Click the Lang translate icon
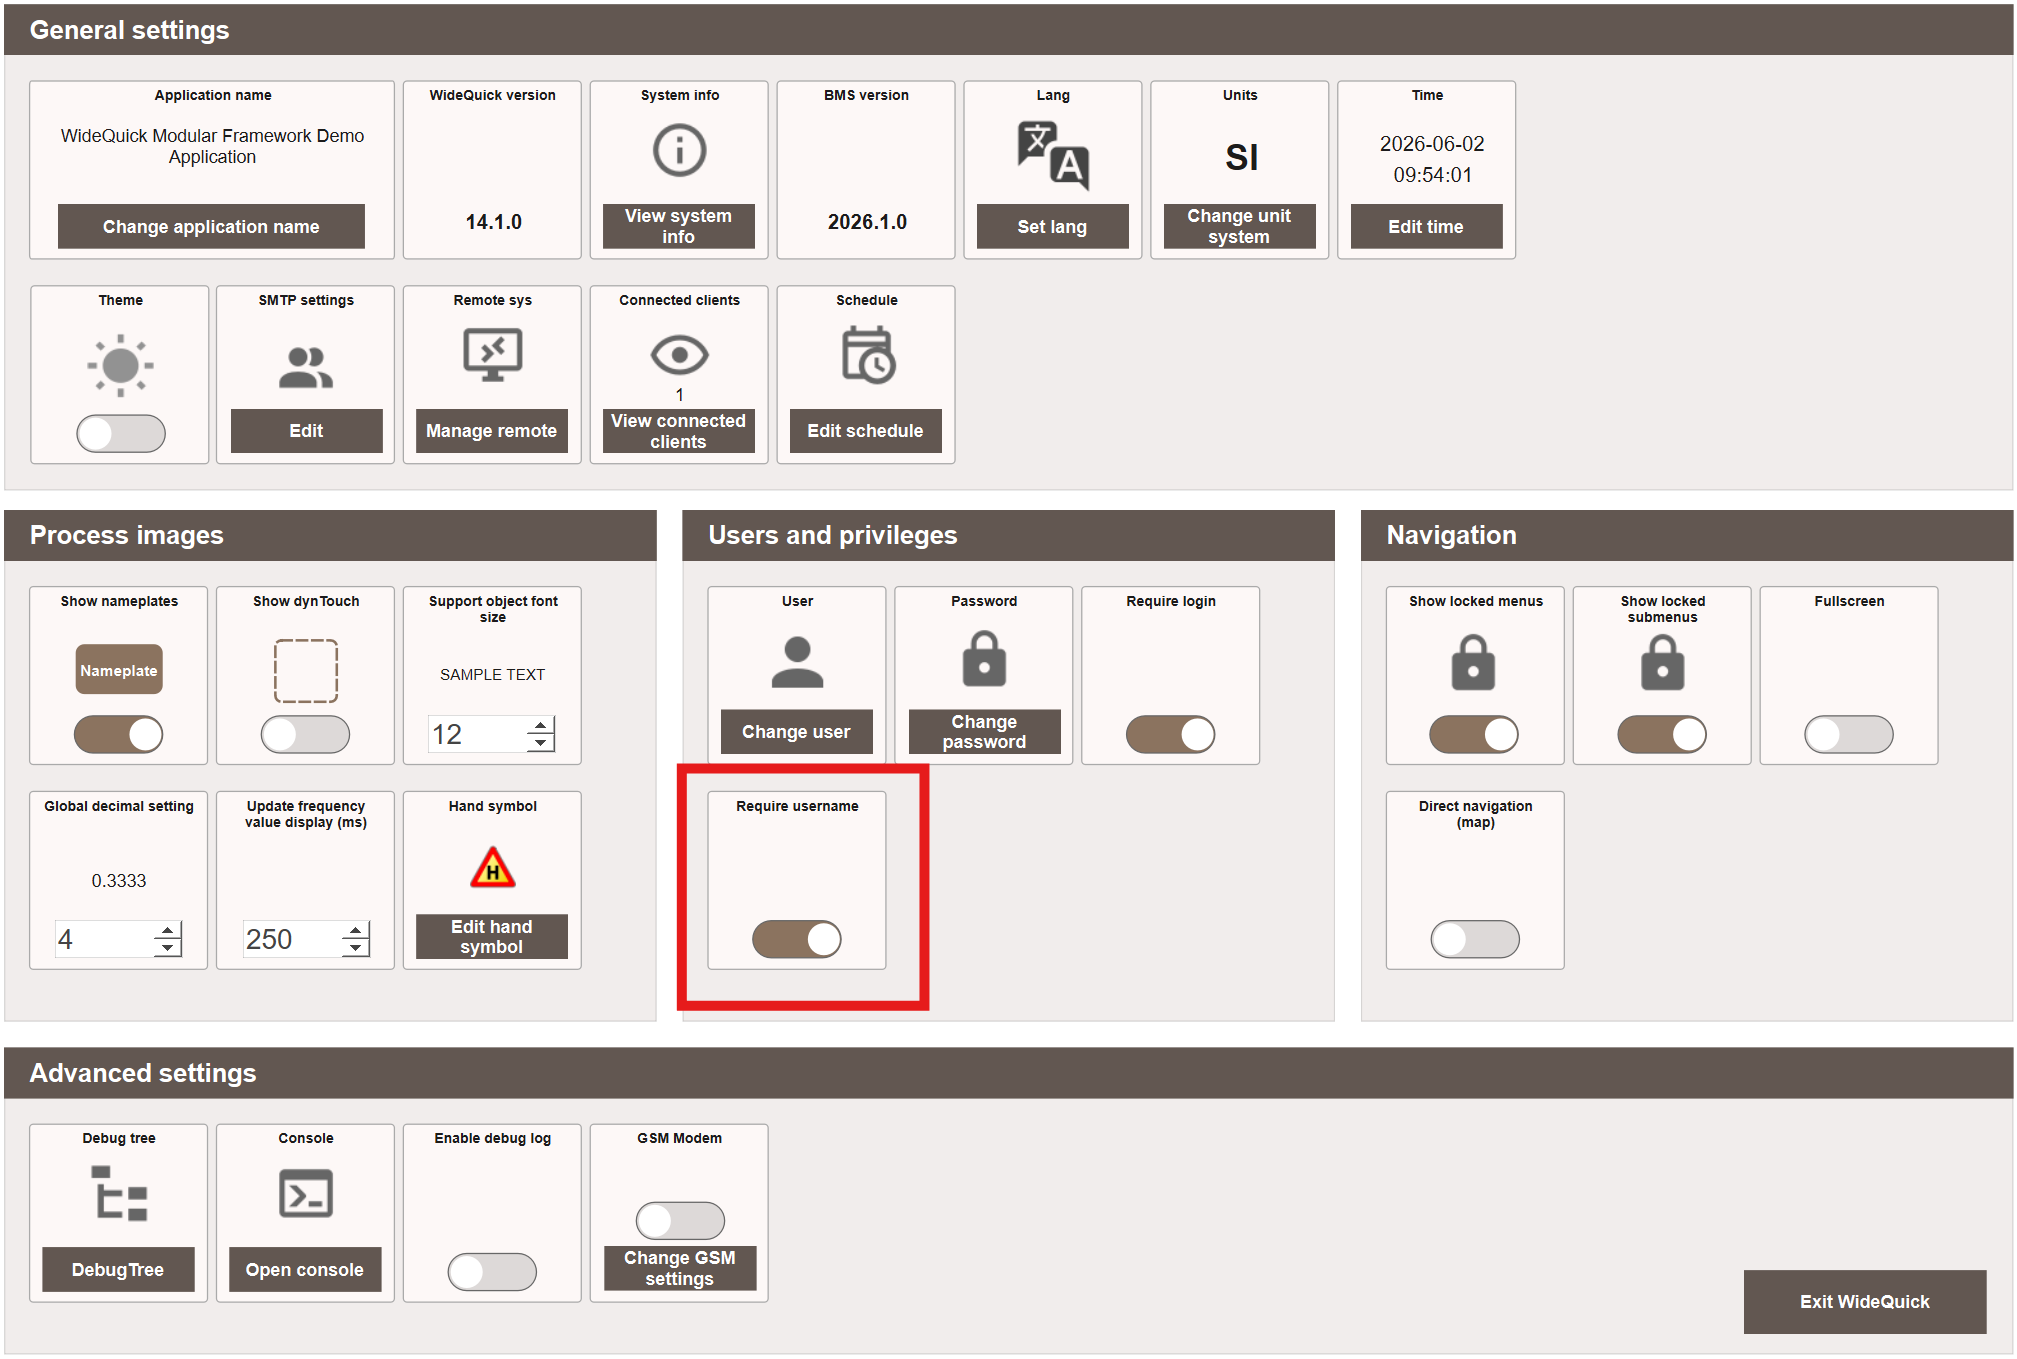2017x1359 pixels. (1053, 155)
